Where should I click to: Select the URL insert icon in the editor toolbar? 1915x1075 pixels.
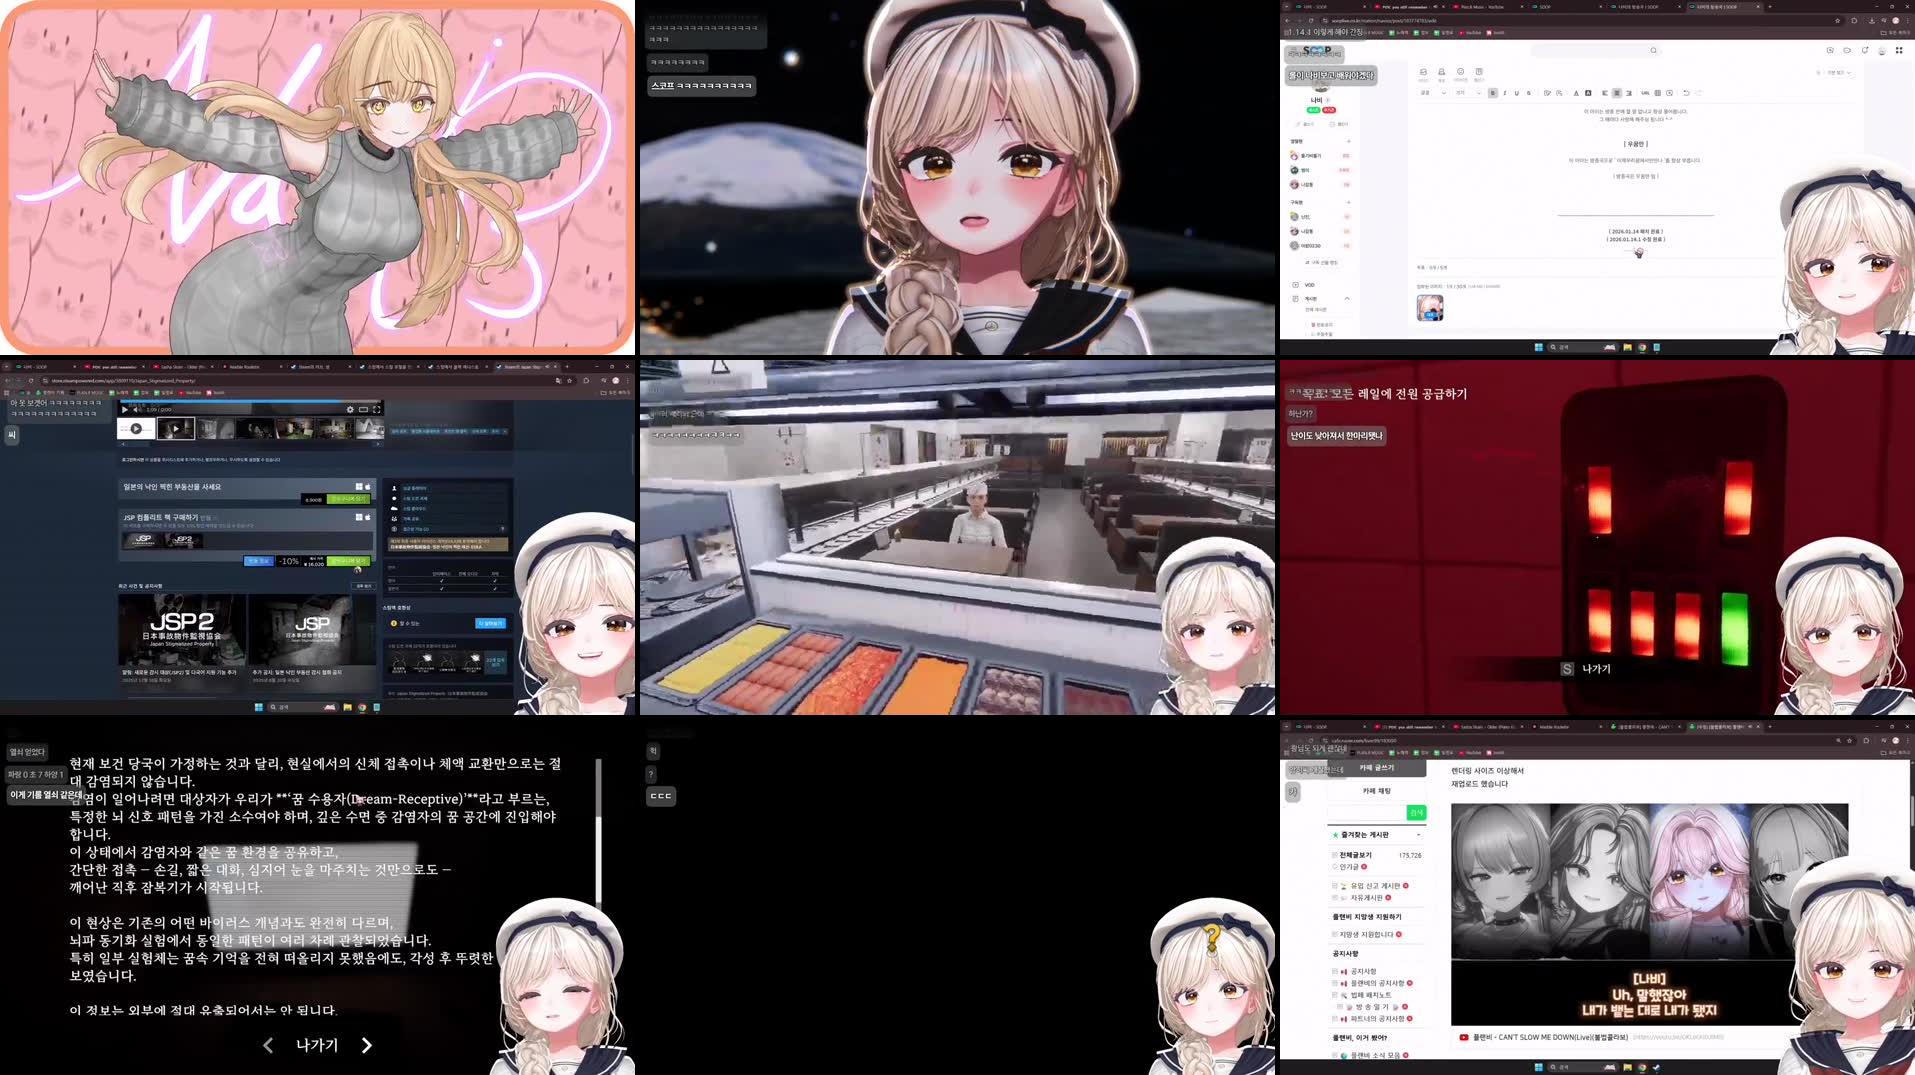click(x=1644, y=92)
